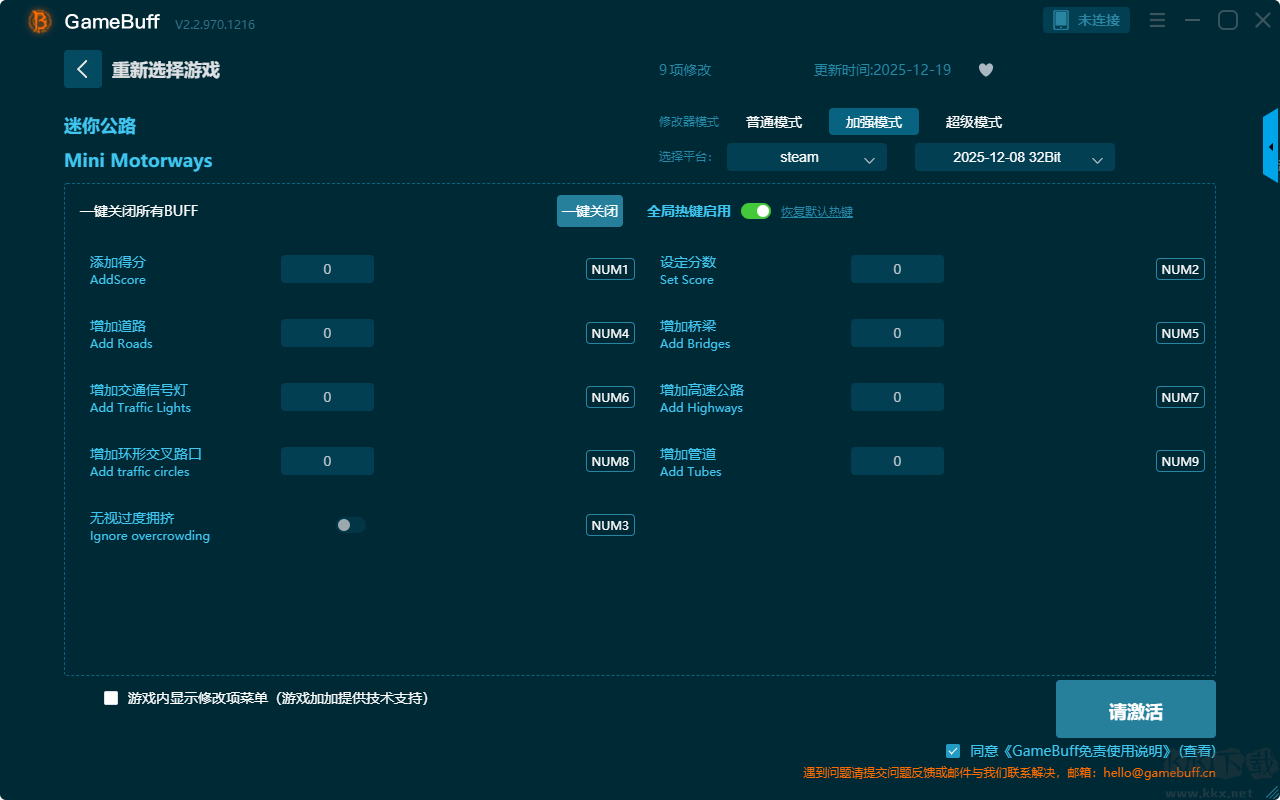The height and width of the screenshot is (800, 1280).
Task: Uncheck the GameBuff disclaimer agreement checkbox
Action: pos(953,750)
